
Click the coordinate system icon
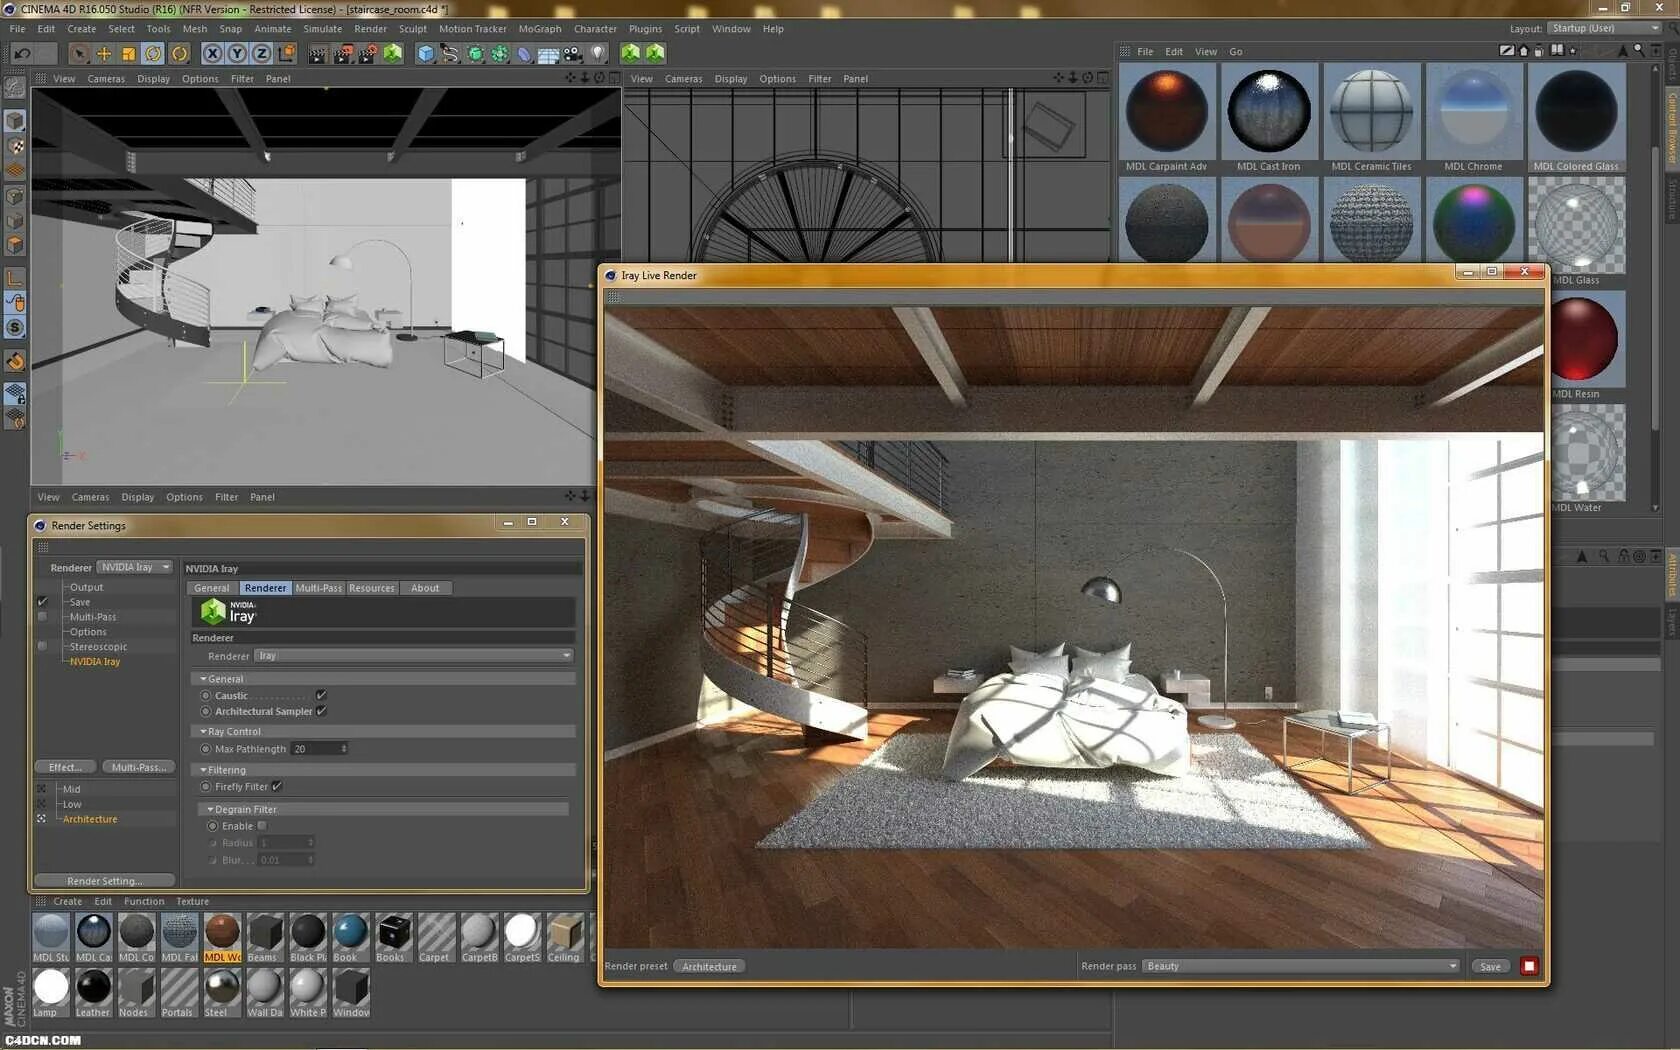click(287, 54)
